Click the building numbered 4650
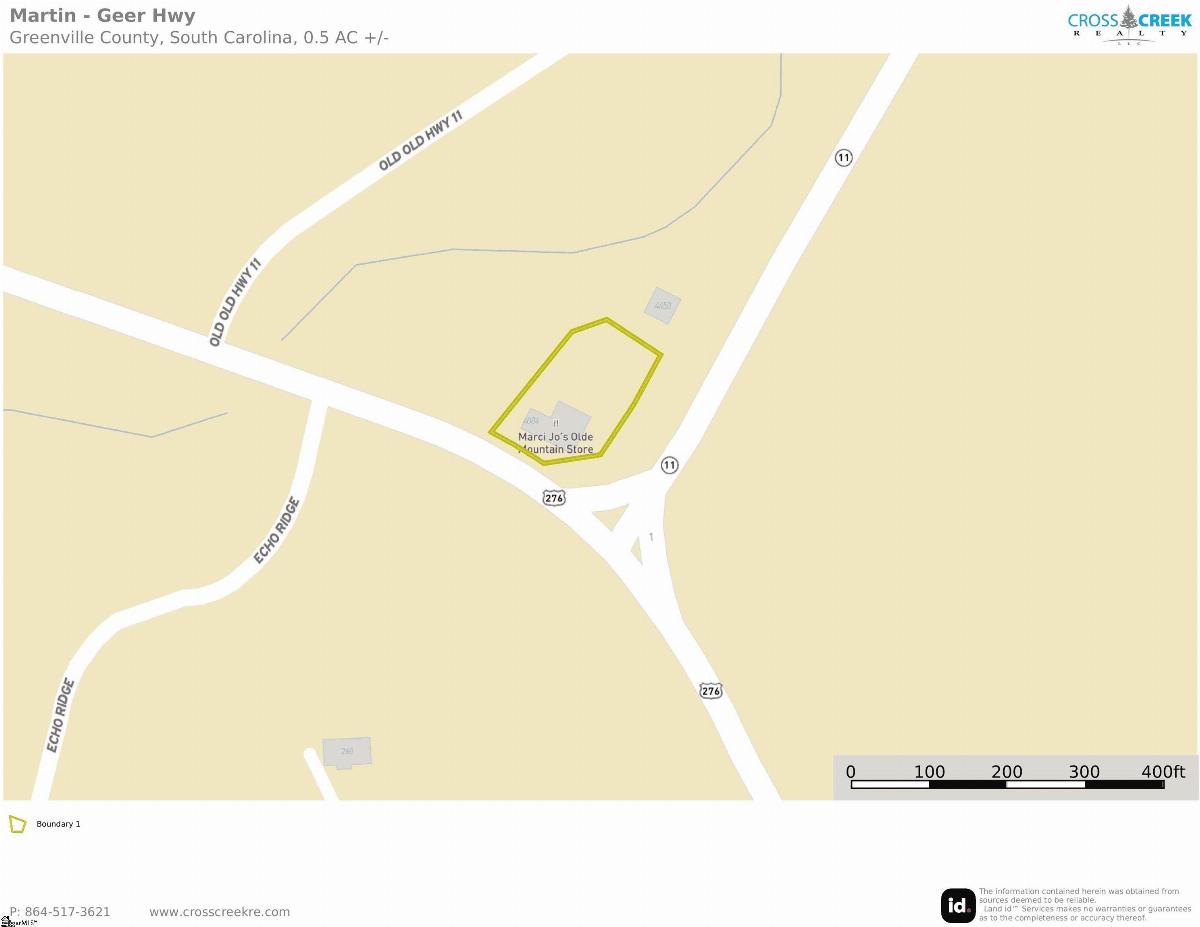This screenshot has width=1200, height=927. pos(662,305)
